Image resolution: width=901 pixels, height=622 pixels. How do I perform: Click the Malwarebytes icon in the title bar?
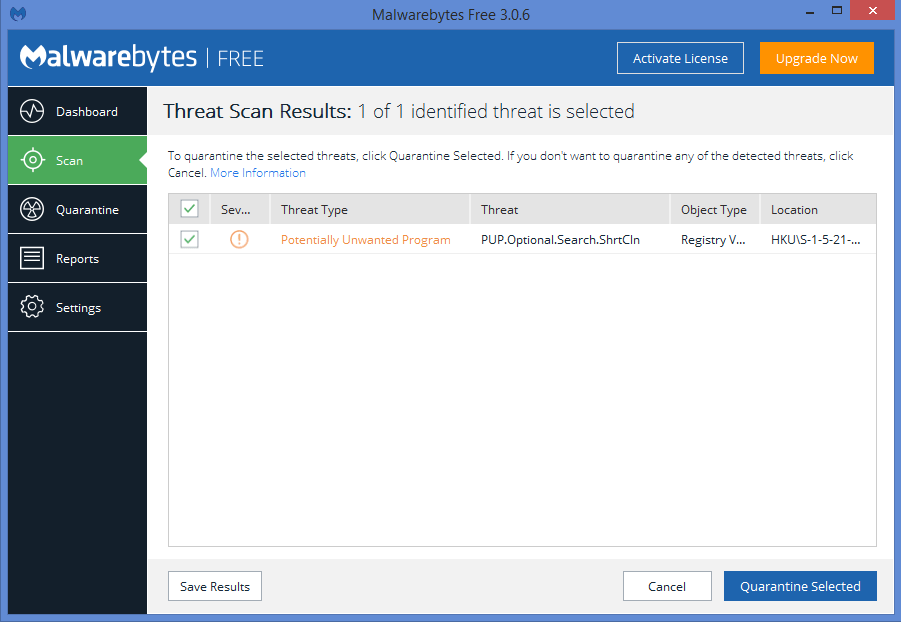click(17, 13)
